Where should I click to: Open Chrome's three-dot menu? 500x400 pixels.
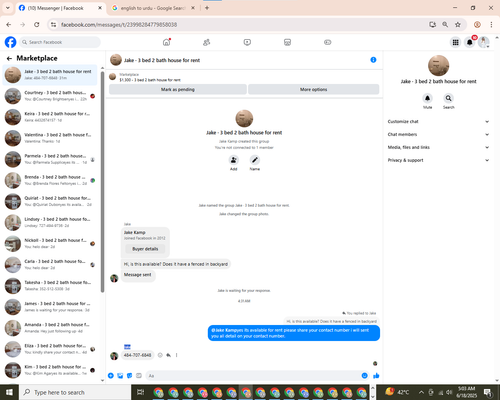[x=491, y=24]
